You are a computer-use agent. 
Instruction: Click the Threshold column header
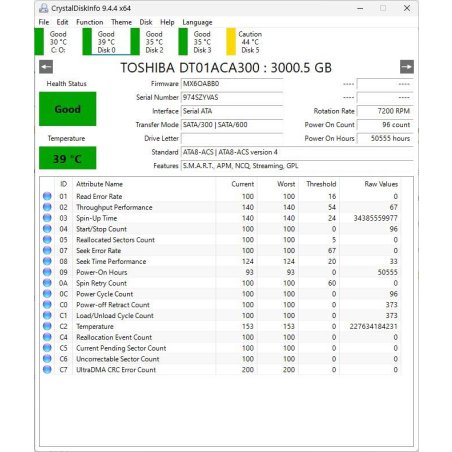tap(321, 184)
